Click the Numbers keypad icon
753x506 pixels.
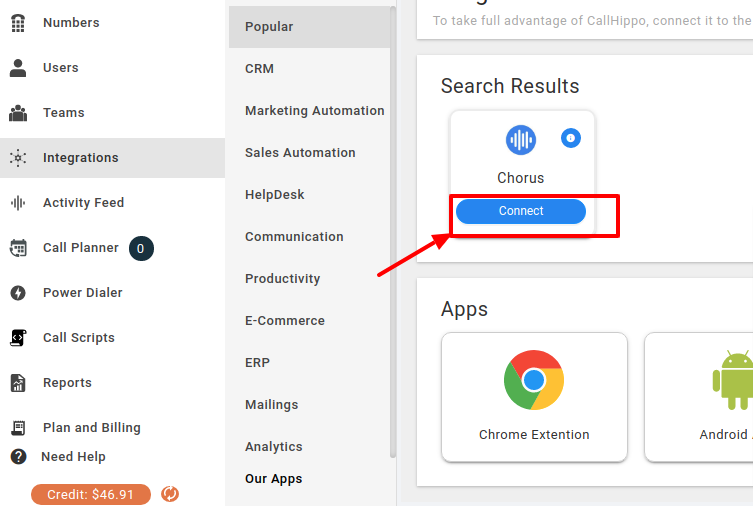coord(18,23)
